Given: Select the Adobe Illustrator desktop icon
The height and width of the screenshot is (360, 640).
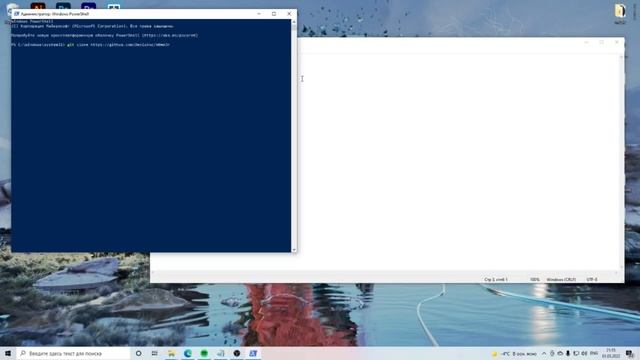Looking at the screenshot, I should click(x=38, y=6).
